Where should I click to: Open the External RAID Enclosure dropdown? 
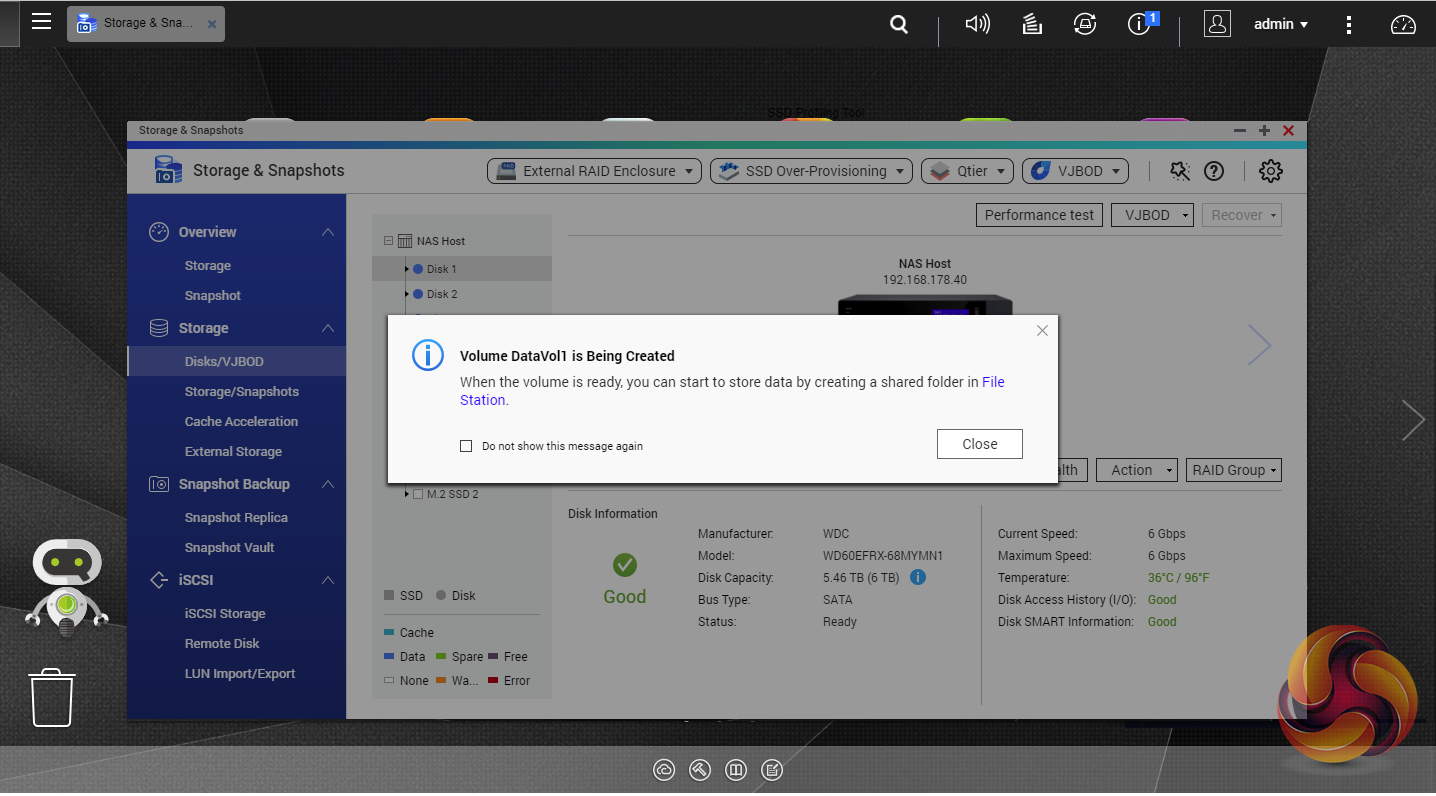click(x=594, y=171)
